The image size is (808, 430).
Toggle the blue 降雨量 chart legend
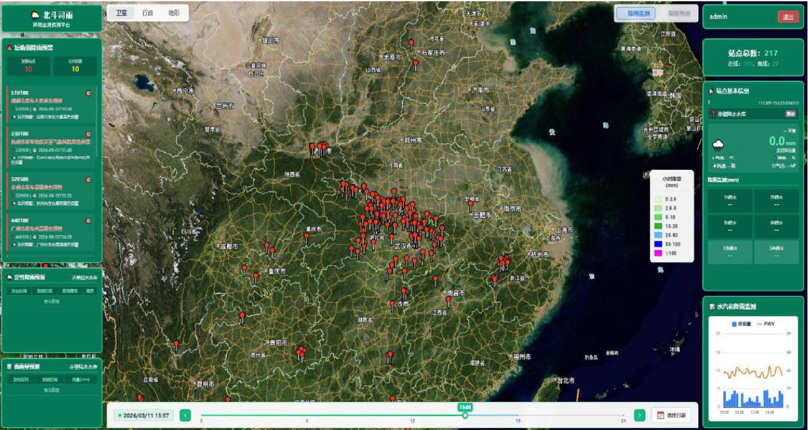click(x=740, y=324)
